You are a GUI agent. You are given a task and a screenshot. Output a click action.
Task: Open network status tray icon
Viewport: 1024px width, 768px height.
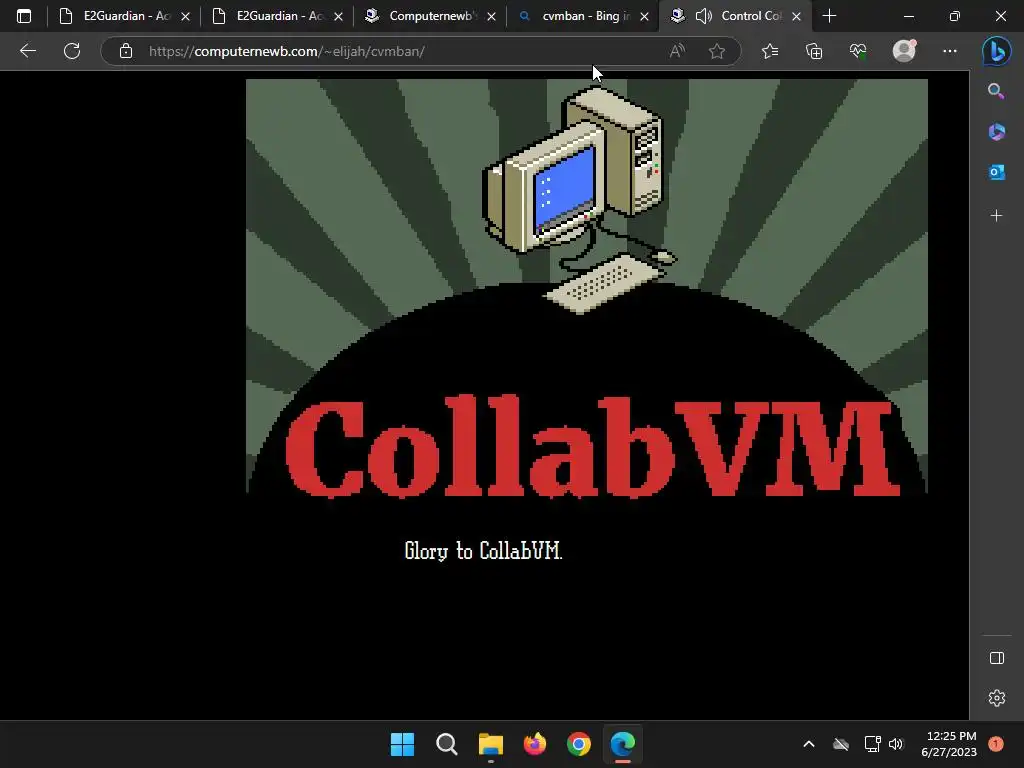(x=872, y=744)
